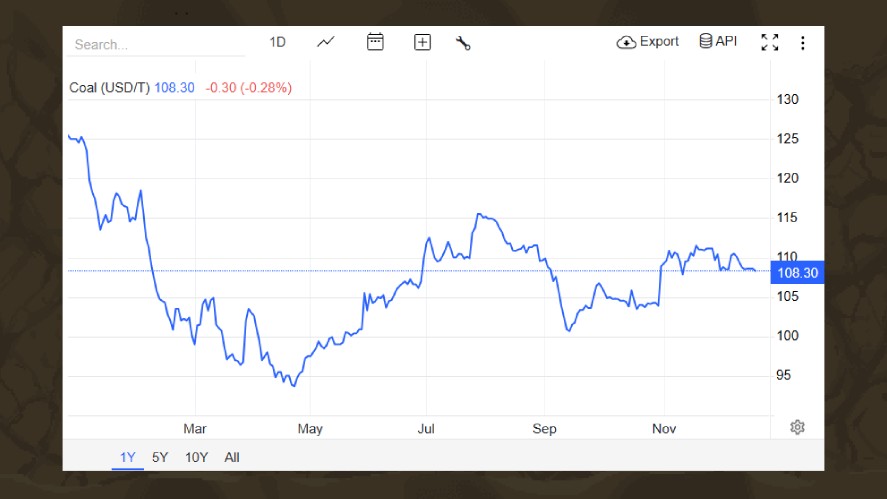Click the 108.30 value beside Coal label
Screen dimensions: 887x499
click(x=174, y=88)
